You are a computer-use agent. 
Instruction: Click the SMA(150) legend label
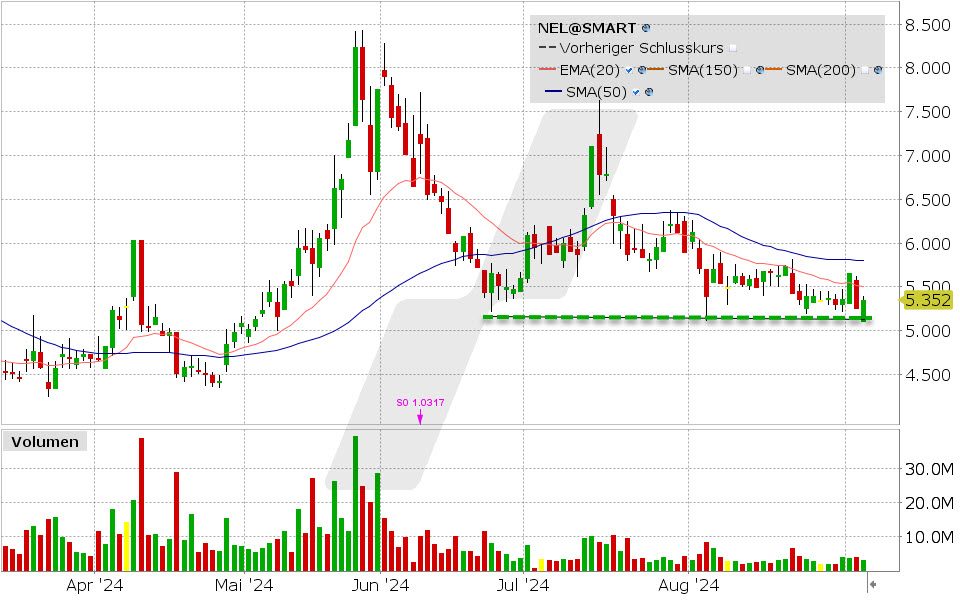coord(703,70)
